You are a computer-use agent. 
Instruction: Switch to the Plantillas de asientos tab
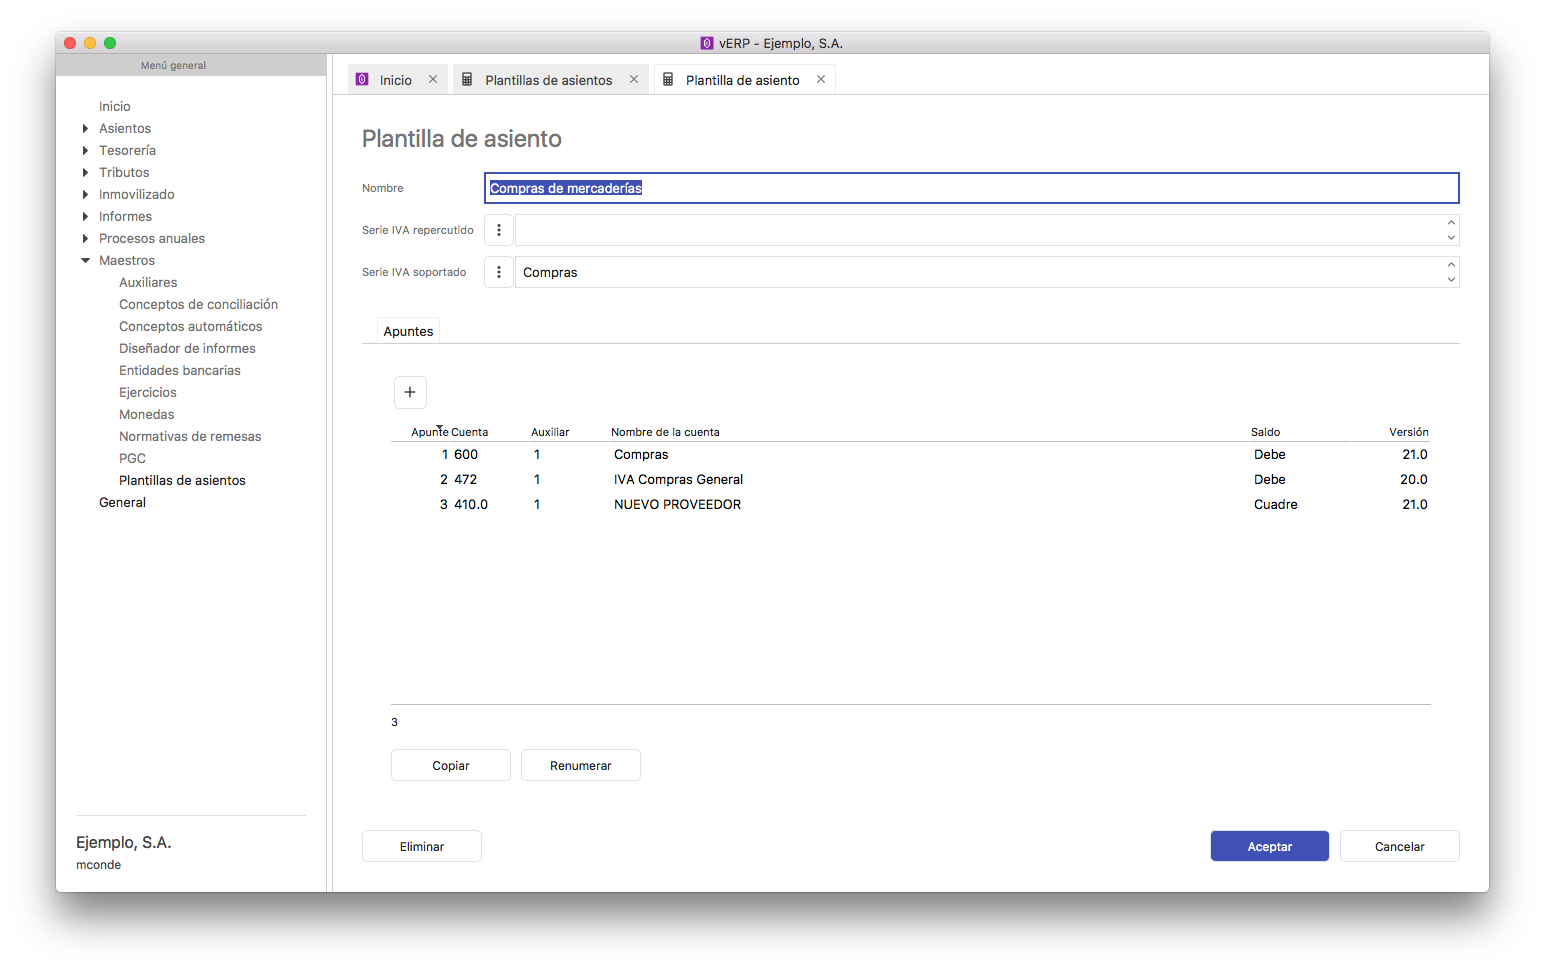pyautogui.click(x=548, y=80)
